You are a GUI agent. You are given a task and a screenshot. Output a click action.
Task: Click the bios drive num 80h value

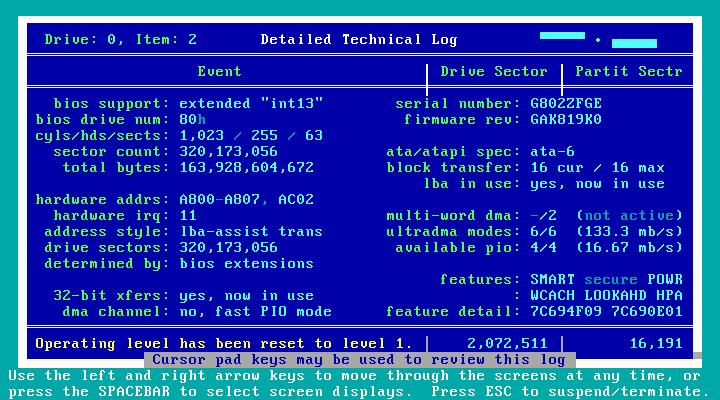192,120
